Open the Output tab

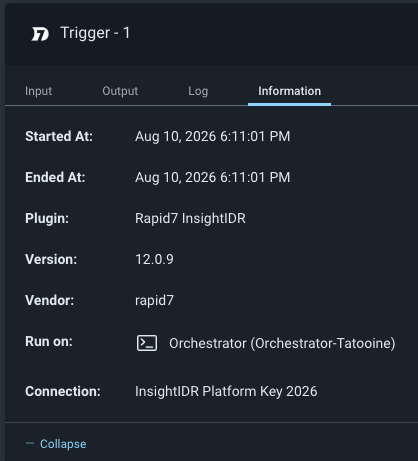point(120,91)
